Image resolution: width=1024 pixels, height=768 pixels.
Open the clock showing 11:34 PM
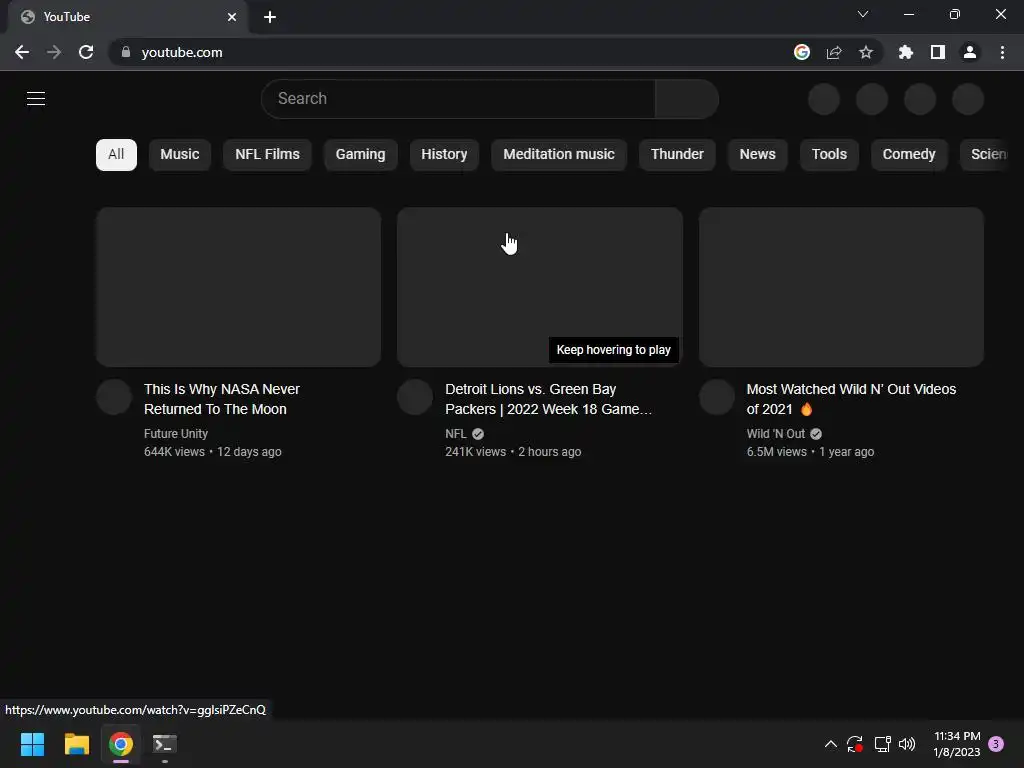[957, 744]
